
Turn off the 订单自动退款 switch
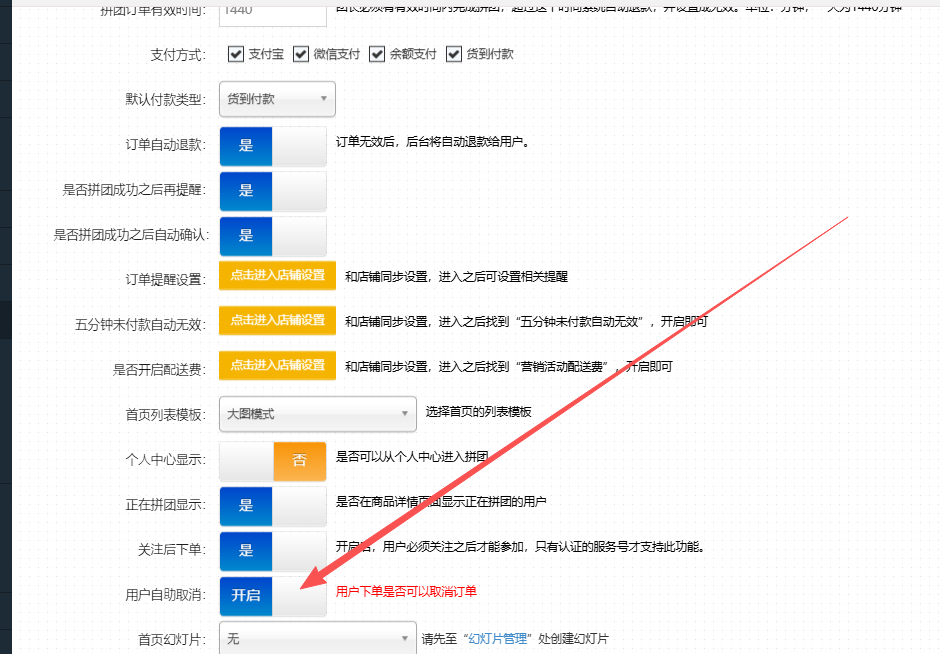[x=272, y=145]
